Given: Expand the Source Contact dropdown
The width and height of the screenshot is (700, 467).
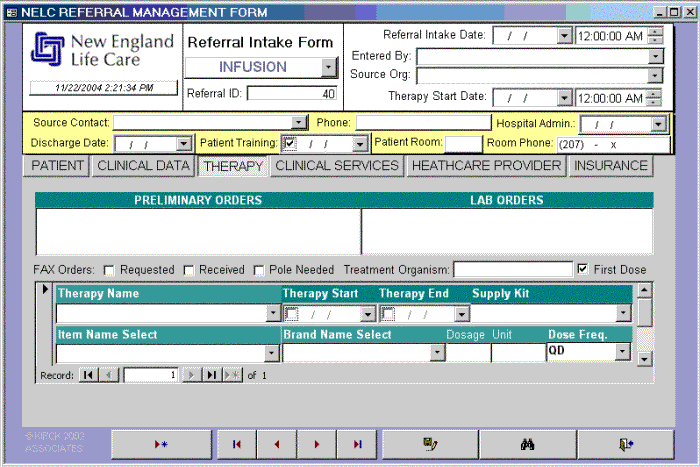Looking at the screenshot, I should pos(298,122).
